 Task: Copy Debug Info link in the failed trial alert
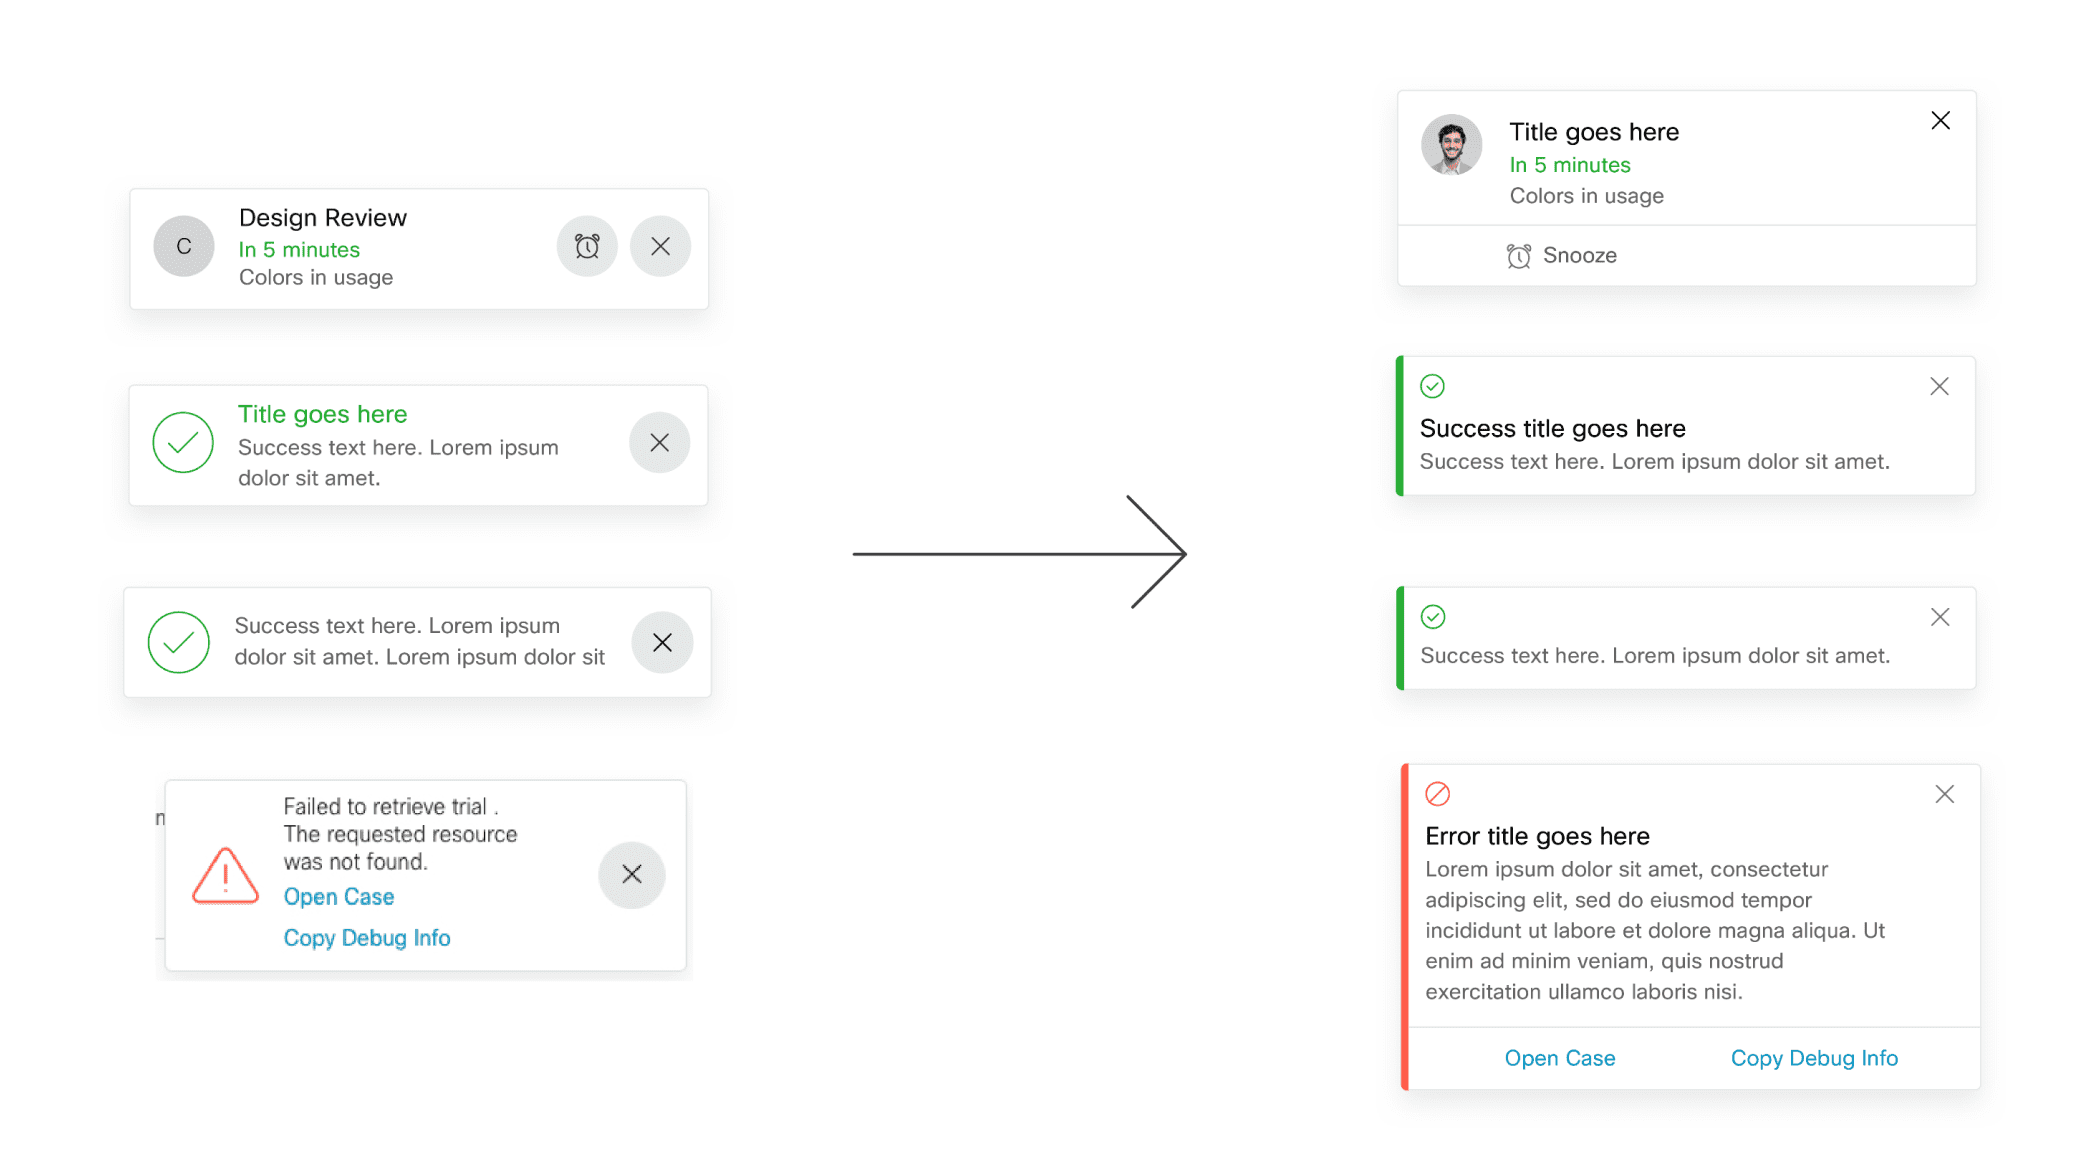[367, 938]
